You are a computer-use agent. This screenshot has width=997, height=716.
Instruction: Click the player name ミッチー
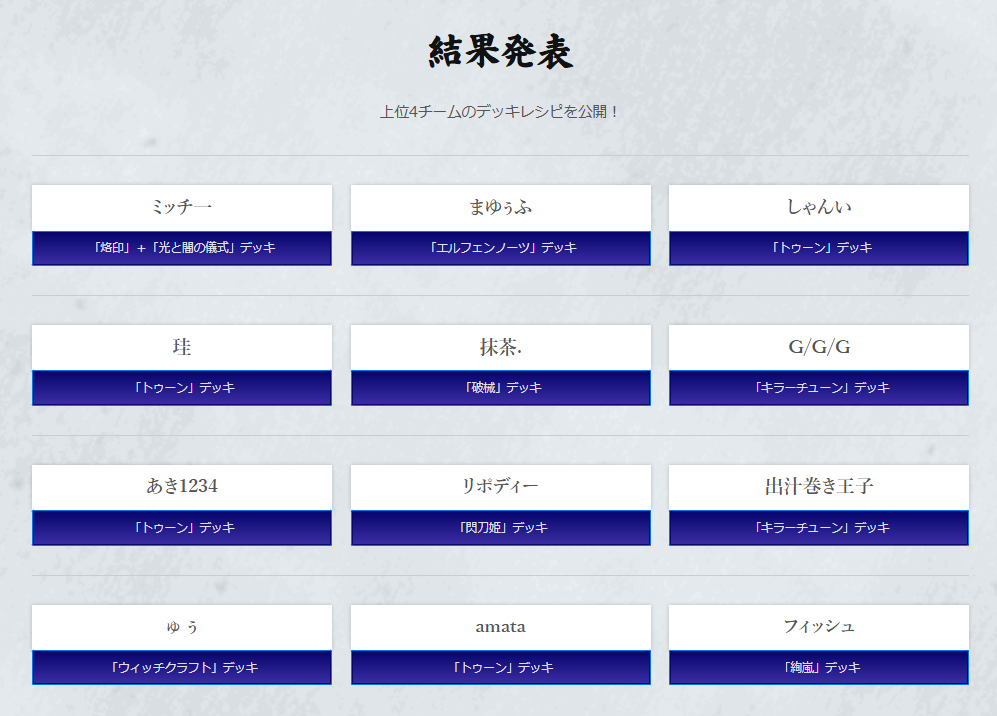[182, 207]
